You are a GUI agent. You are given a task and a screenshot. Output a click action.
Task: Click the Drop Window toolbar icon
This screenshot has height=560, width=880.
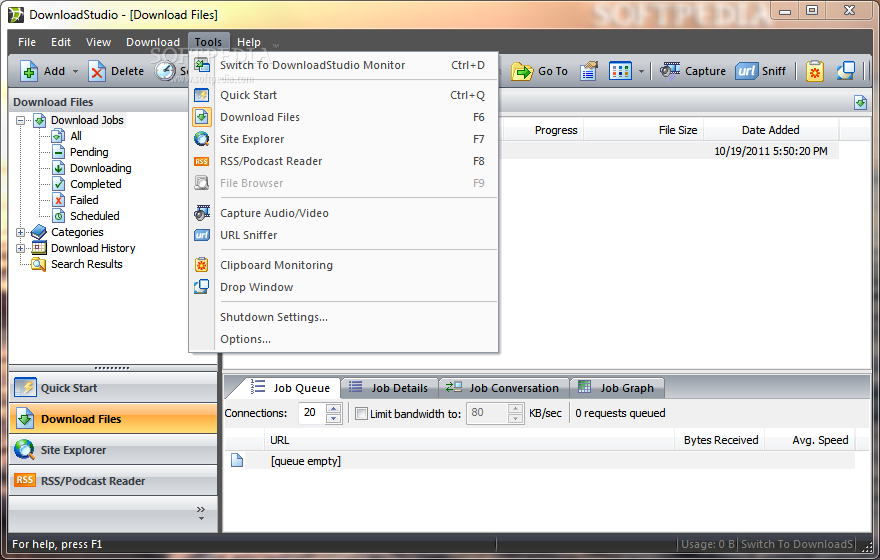point(845,71)
